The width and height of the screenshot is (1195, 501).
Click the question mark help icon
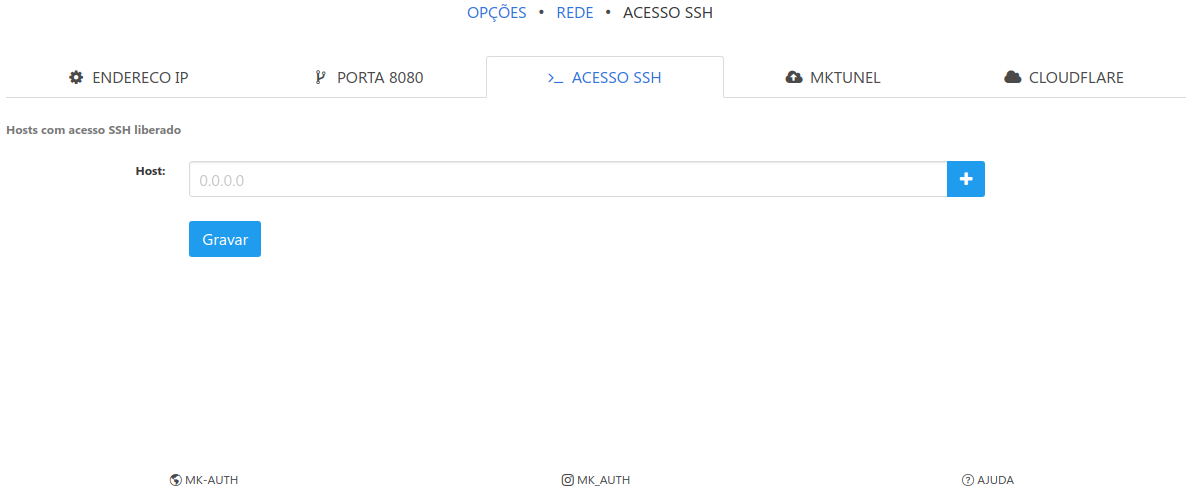(967, 480)
